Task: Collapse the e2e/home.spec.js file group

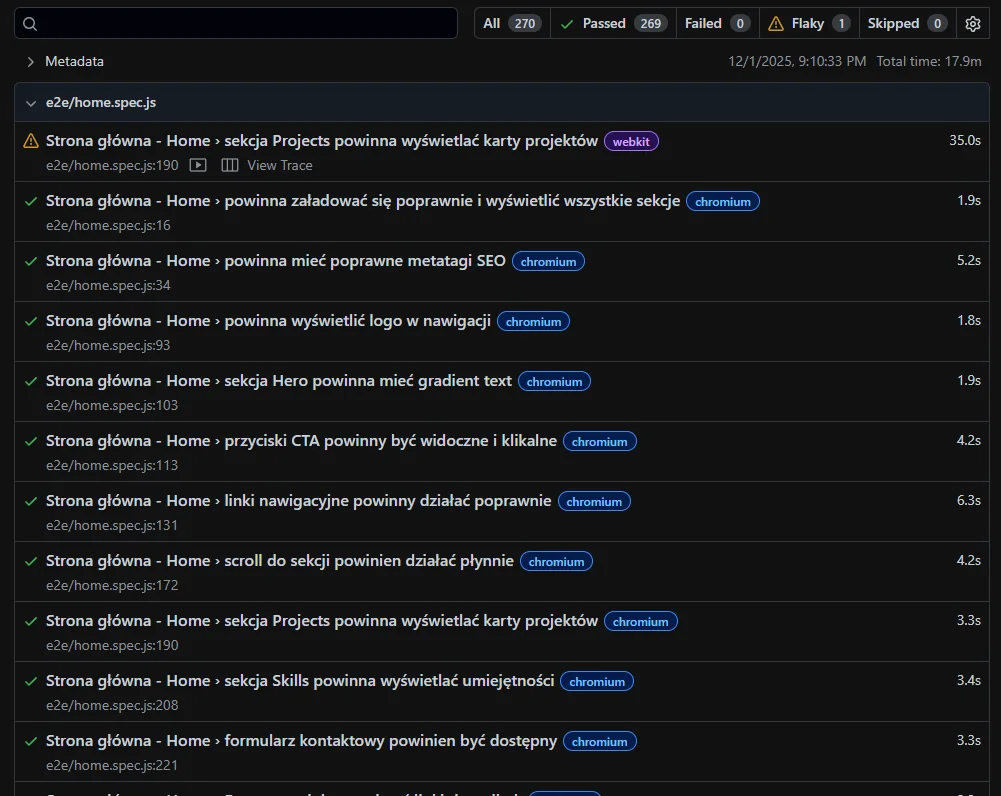Action: pos(31,102)
